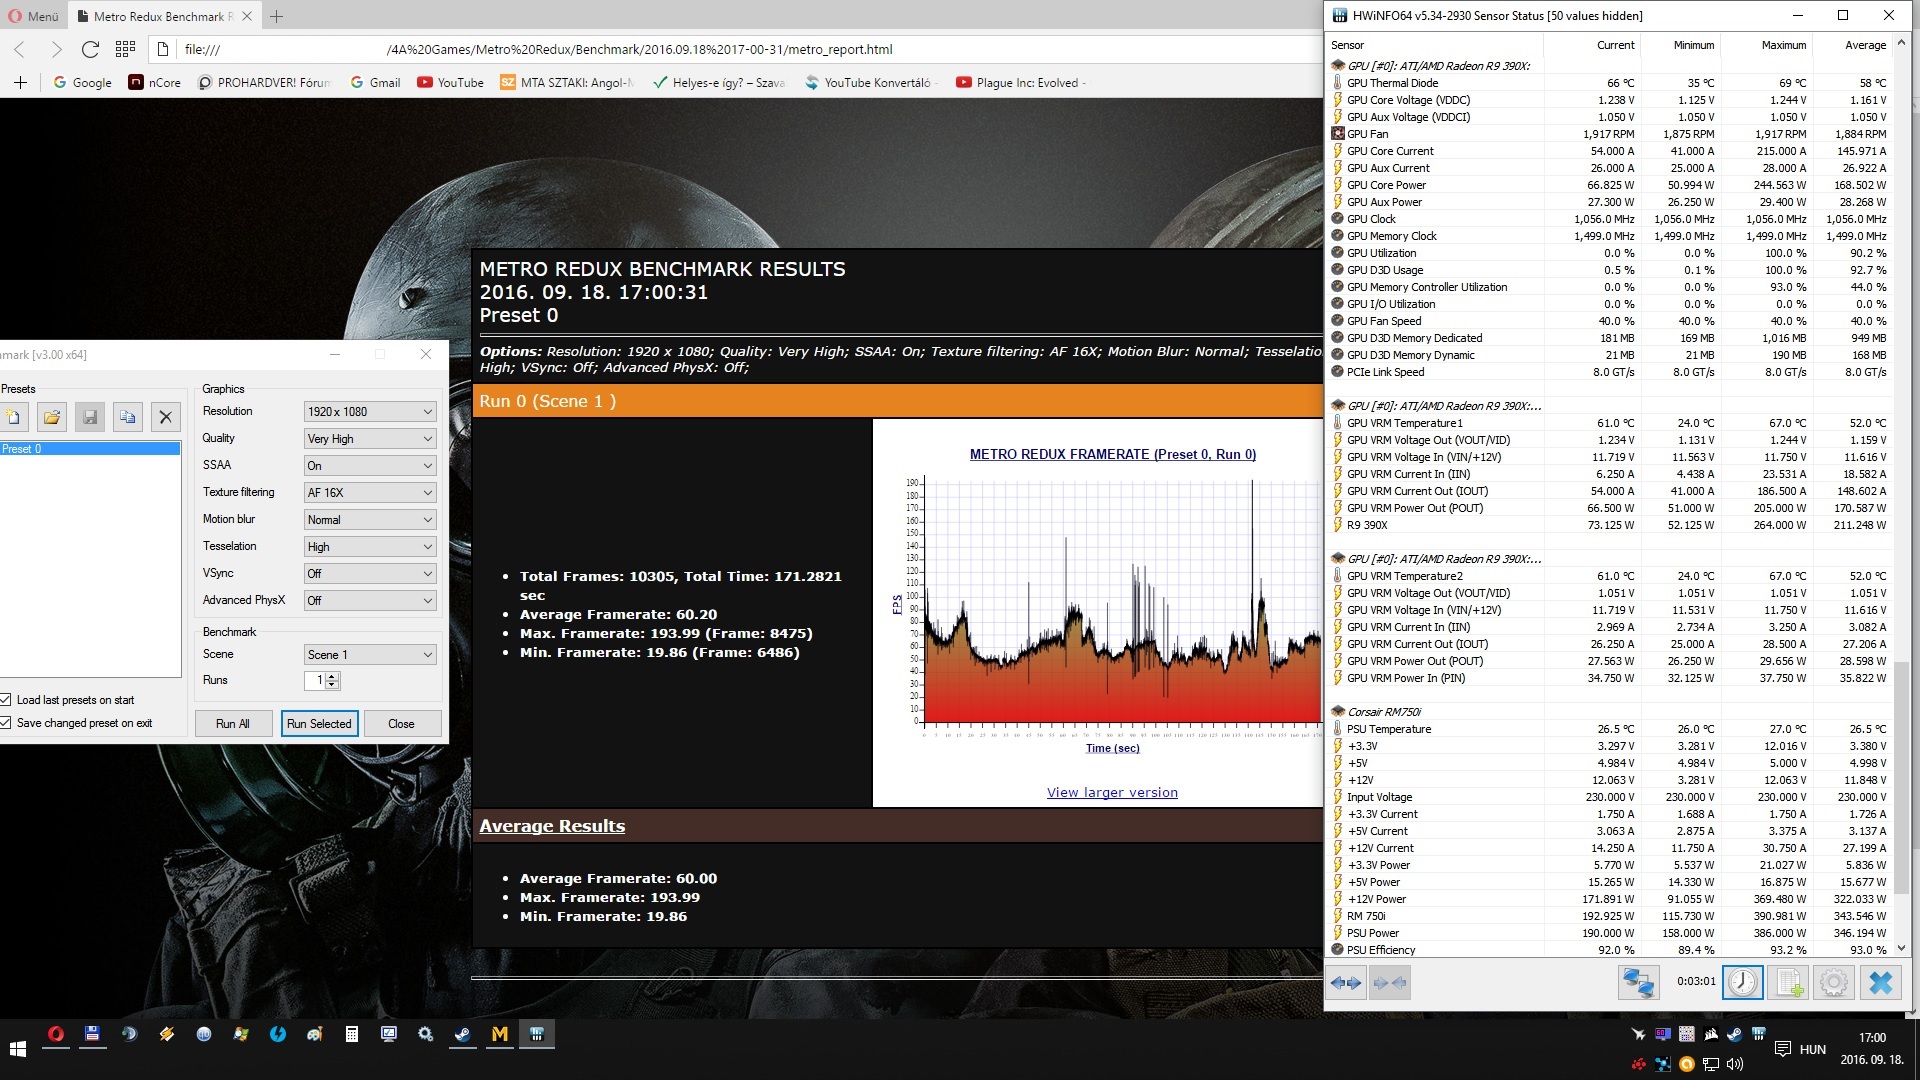This screenshot has width=1920, height=1080.
Task: Click the yellow M Metro icon in taskbar
Action: [x=500, y=1034]
